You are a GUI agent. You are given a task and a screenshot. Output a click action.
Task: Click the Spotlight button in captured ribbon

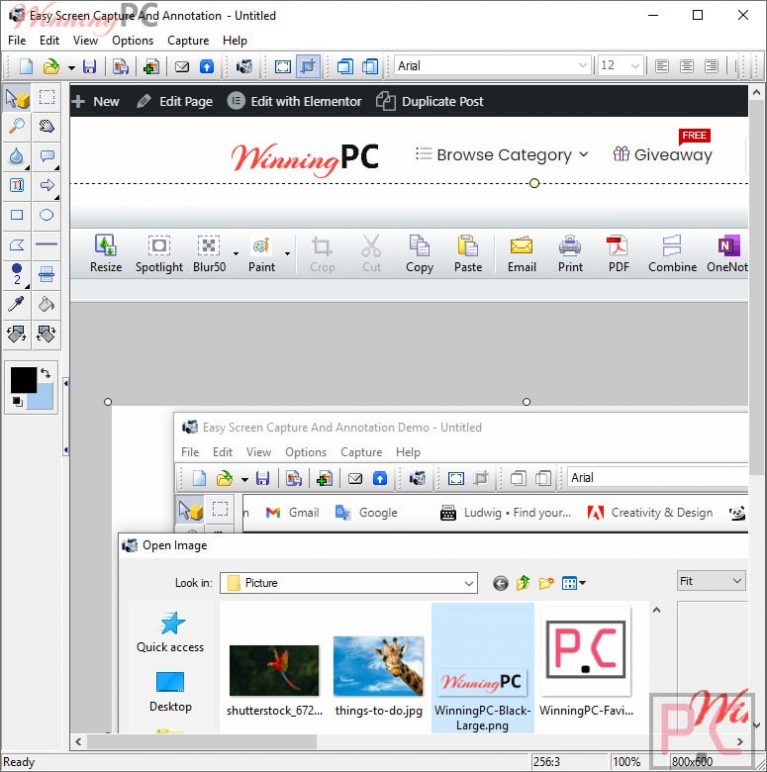pyautogui.click(x=159, y=254)
